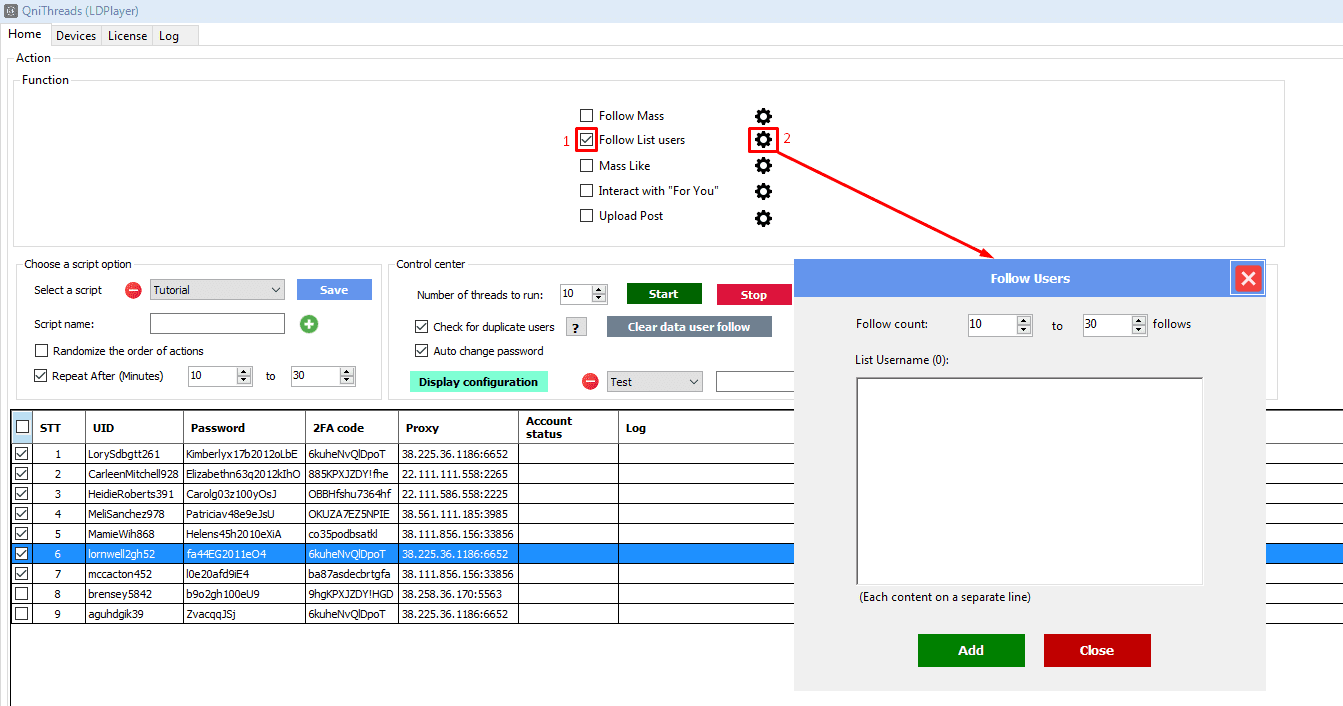Viewport: 1343px width, 706px height.
Task: Open the Test configuration dropdown
Action: [x=694, y=382]
